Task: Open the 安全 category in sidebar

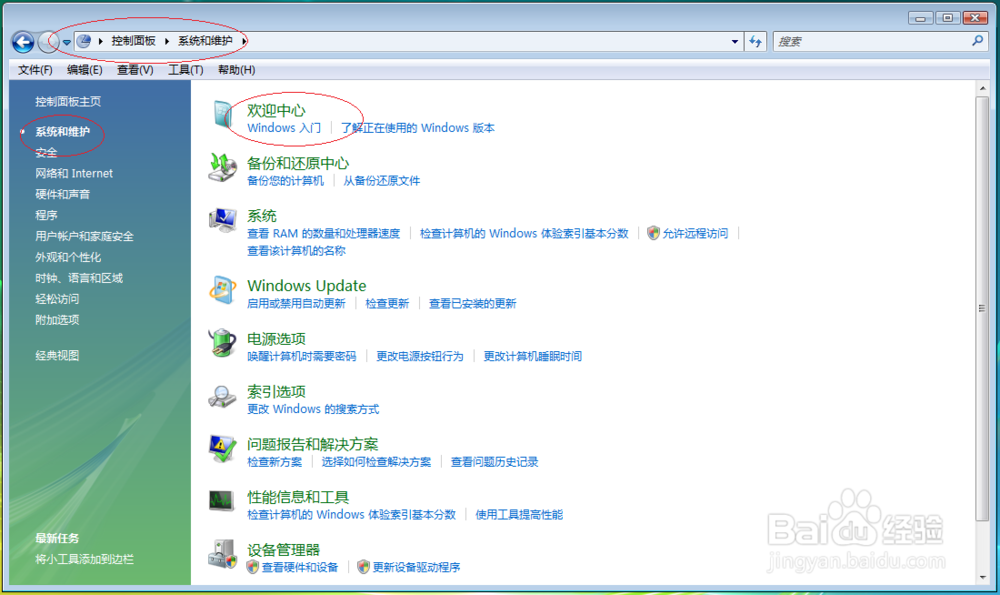Action: tap(46, 152)
